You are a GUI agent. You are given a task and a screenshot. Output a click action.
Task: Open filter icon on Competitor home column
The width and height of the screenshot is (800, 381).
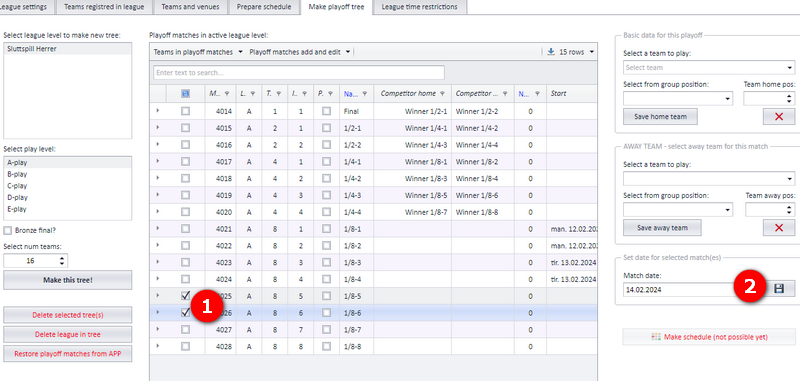point(442,94)
